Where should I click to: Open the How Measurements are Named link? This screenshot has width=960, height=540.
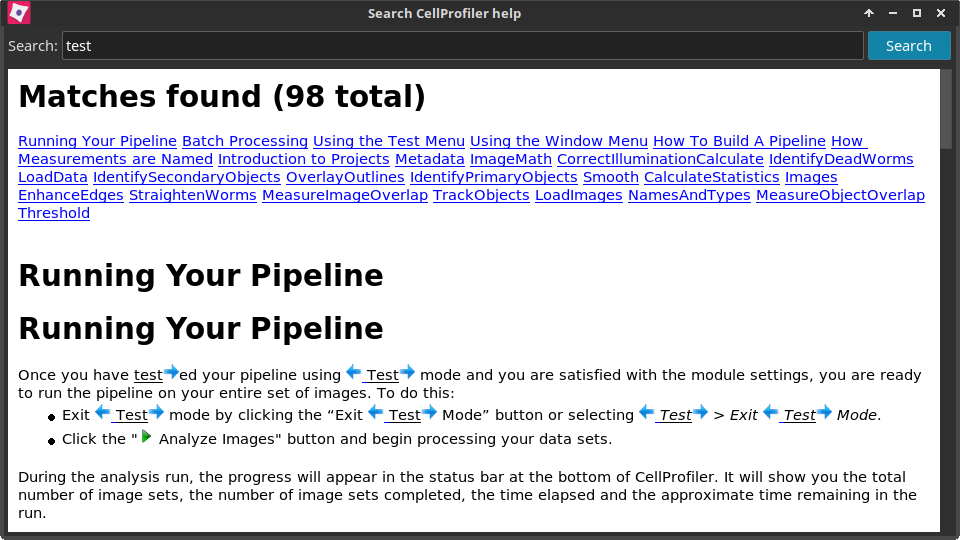click(116, 159)
